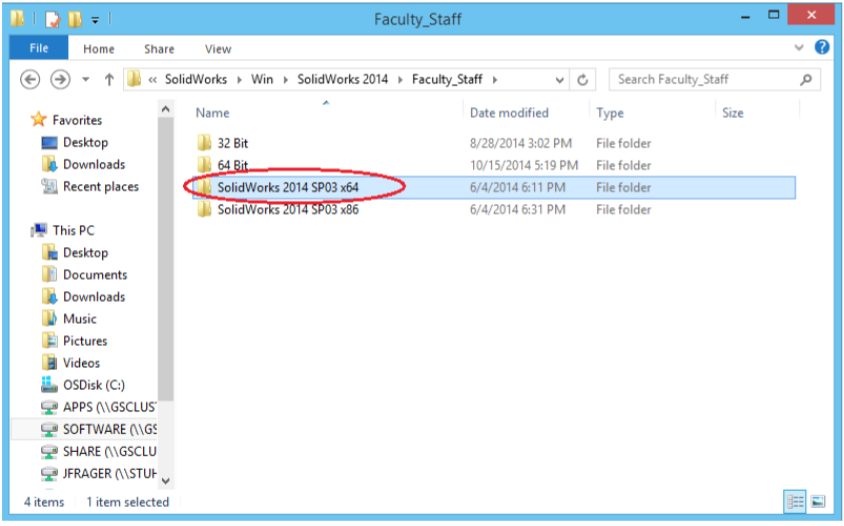The image size is (844, 526).
Task: Refresh the current folder view
Action: (x=582, y=80)
